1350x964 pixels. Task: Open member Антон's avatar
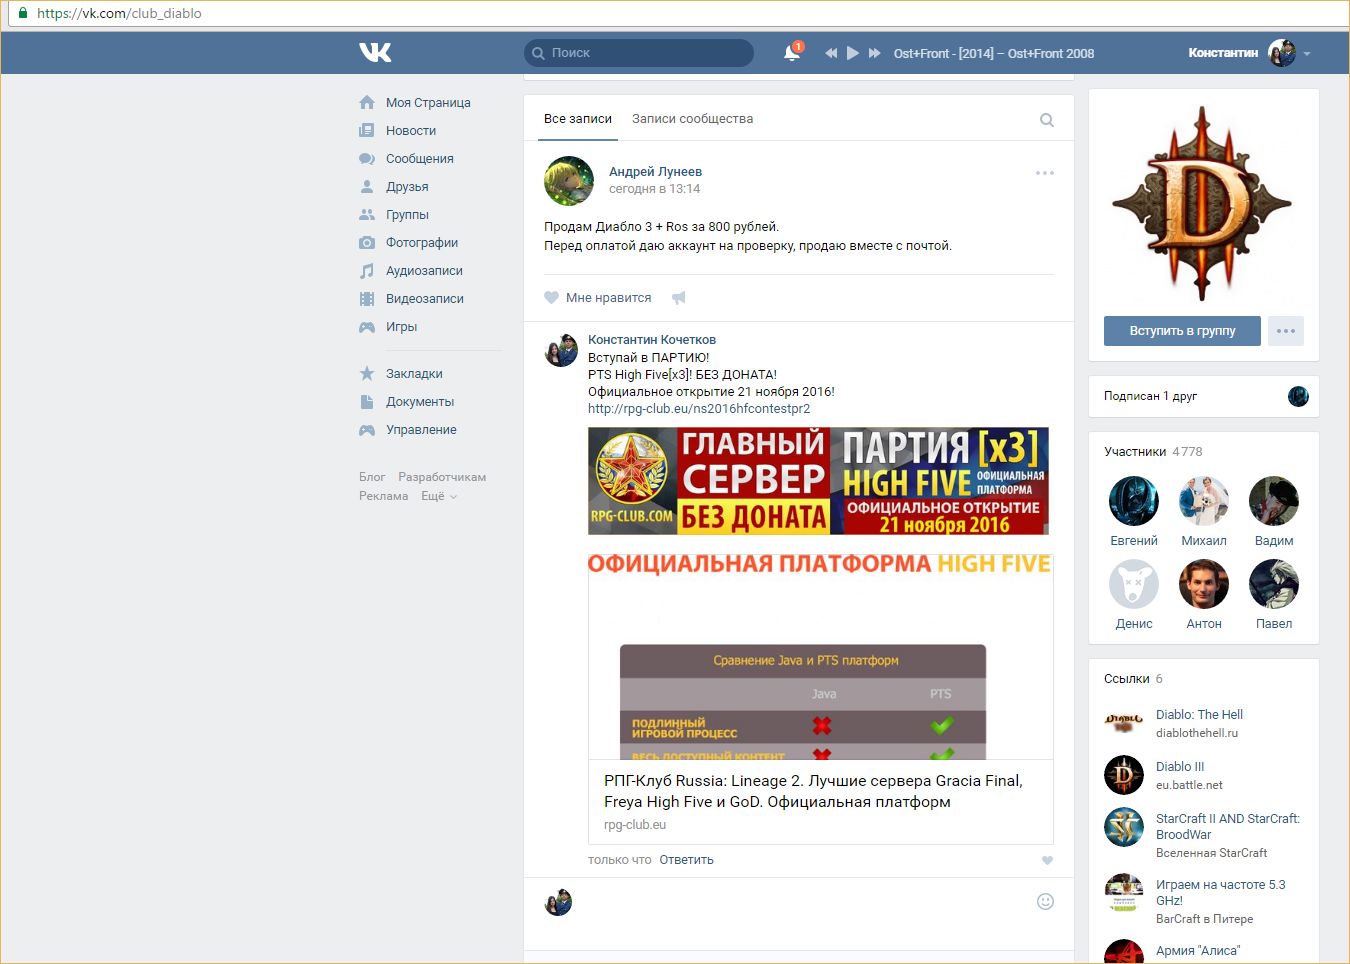[x=1204, y=584]
